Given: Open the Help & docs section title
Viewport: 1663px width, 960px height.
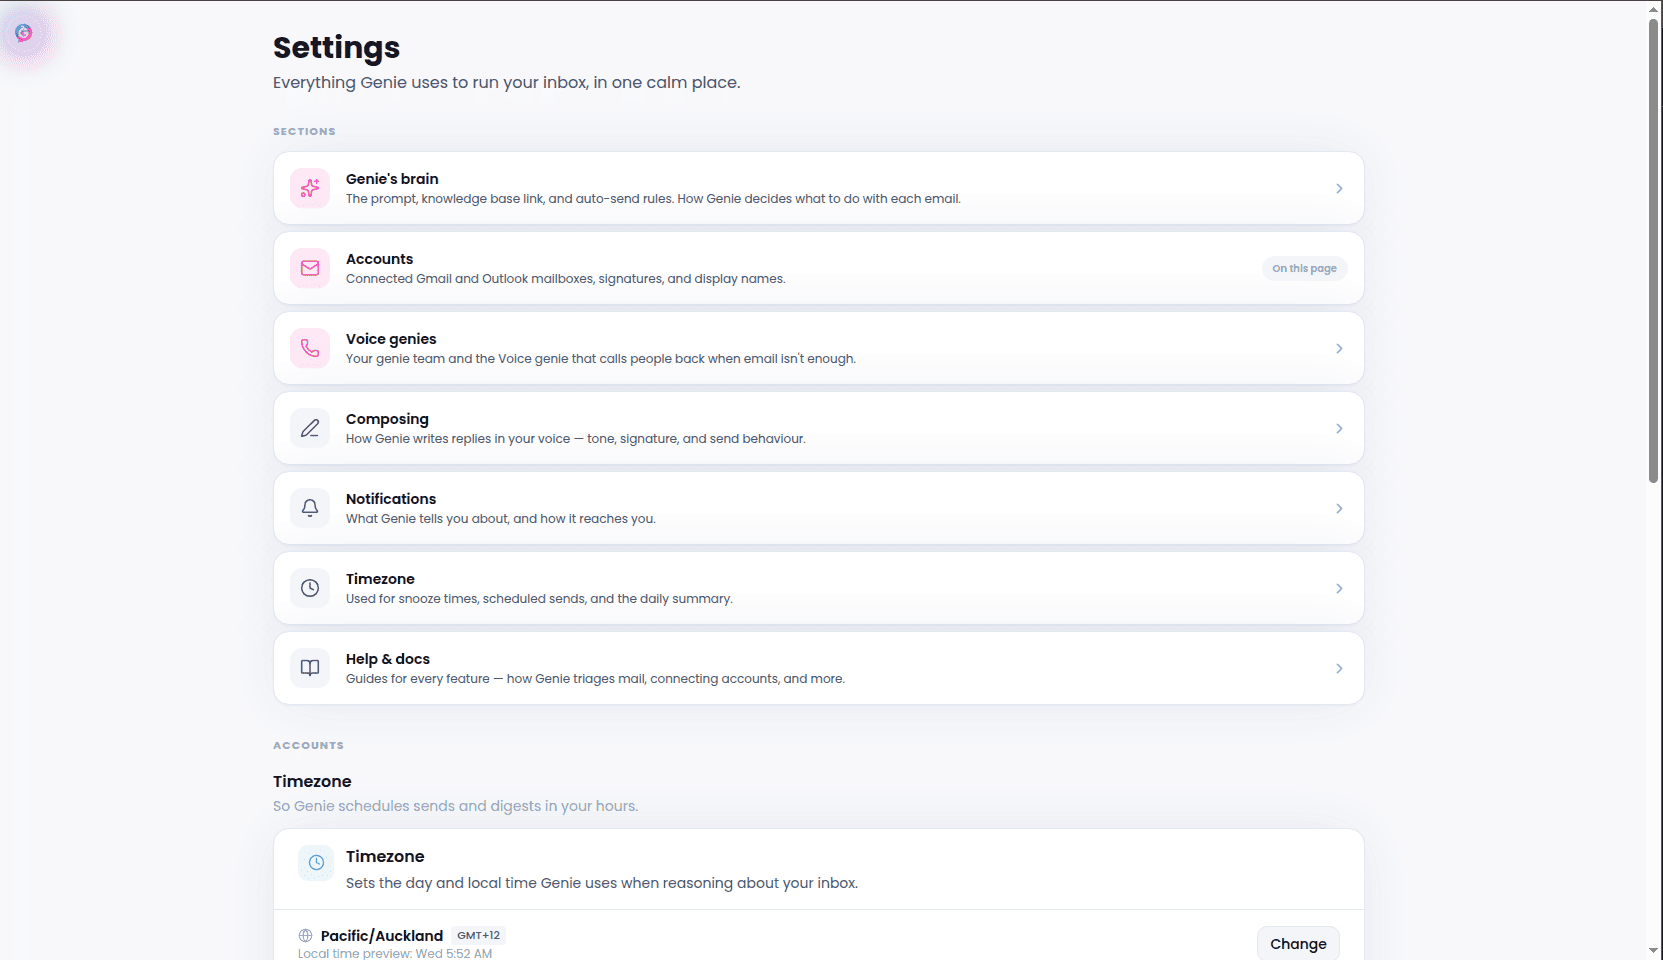Looking at the screenshot, I should tap(388, 659).
